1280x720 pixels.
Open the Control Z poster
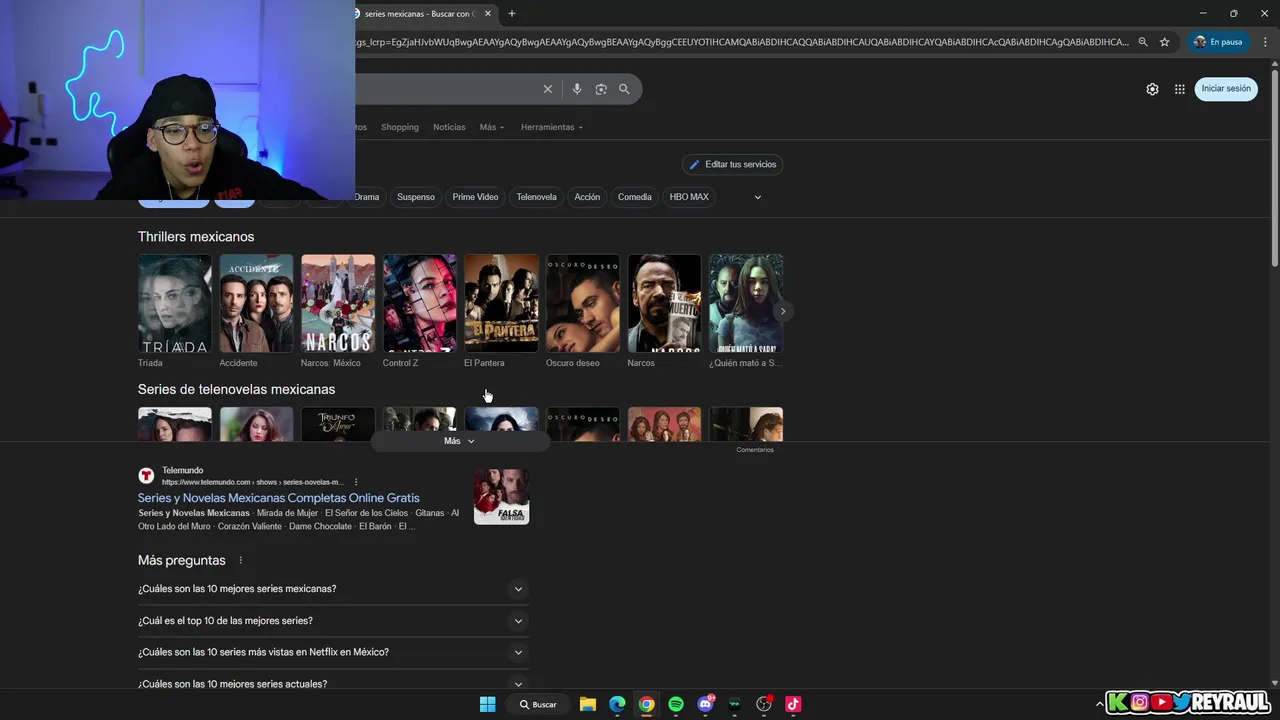tap(420, 303)
